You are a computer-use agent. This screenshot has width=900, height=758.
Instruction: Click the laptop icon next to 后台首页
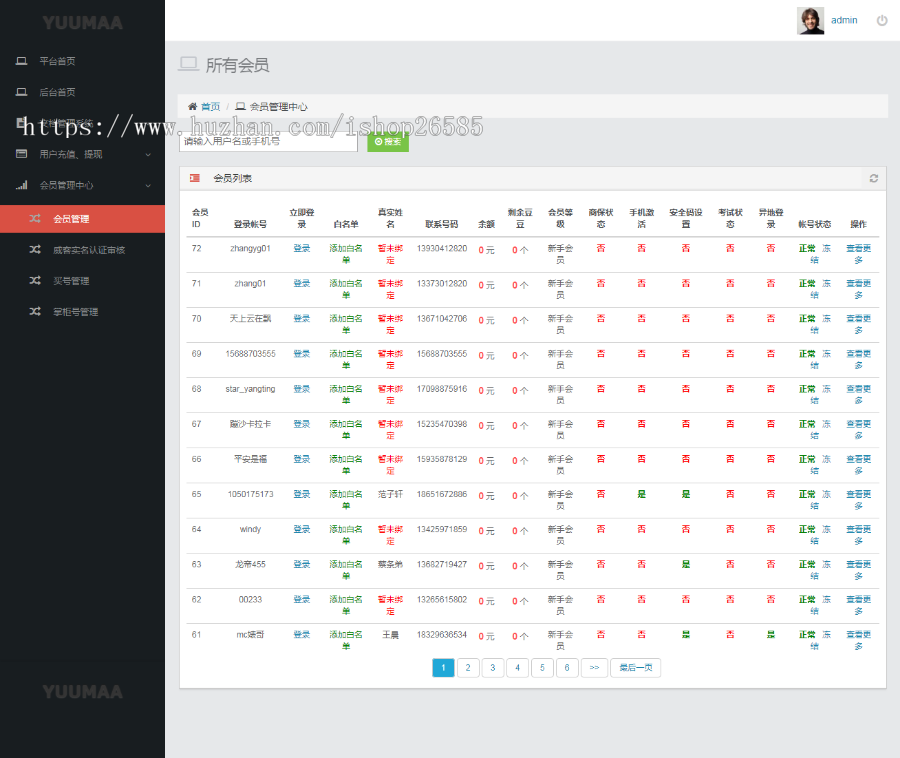pyautogui.click(x=21, y=92)
